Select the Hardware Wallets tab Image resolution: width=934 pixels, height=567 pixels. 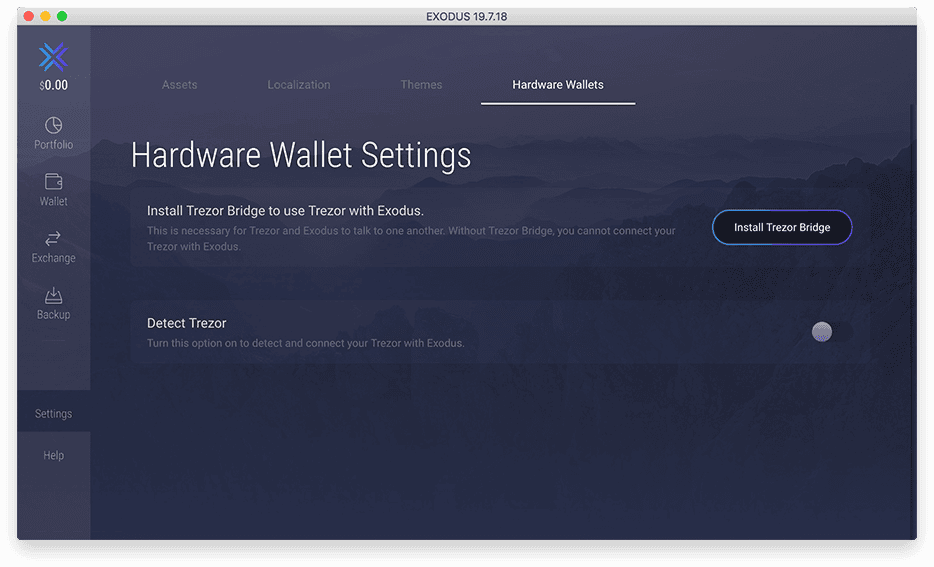tap(558, 85)
